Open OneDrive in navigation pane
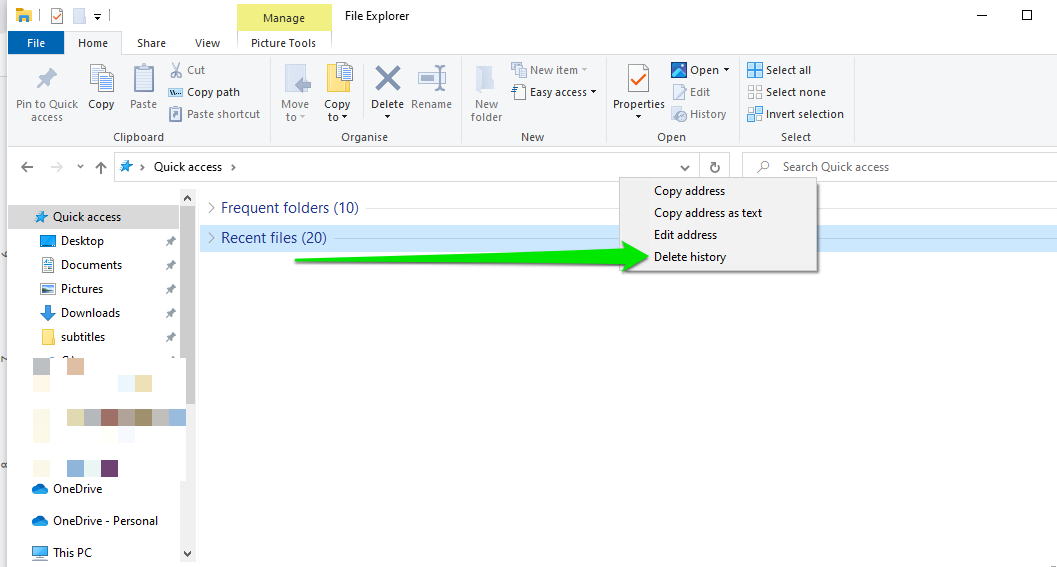Image resolution: width=1057 pixels, height=567 pixels. coord(78,489)
